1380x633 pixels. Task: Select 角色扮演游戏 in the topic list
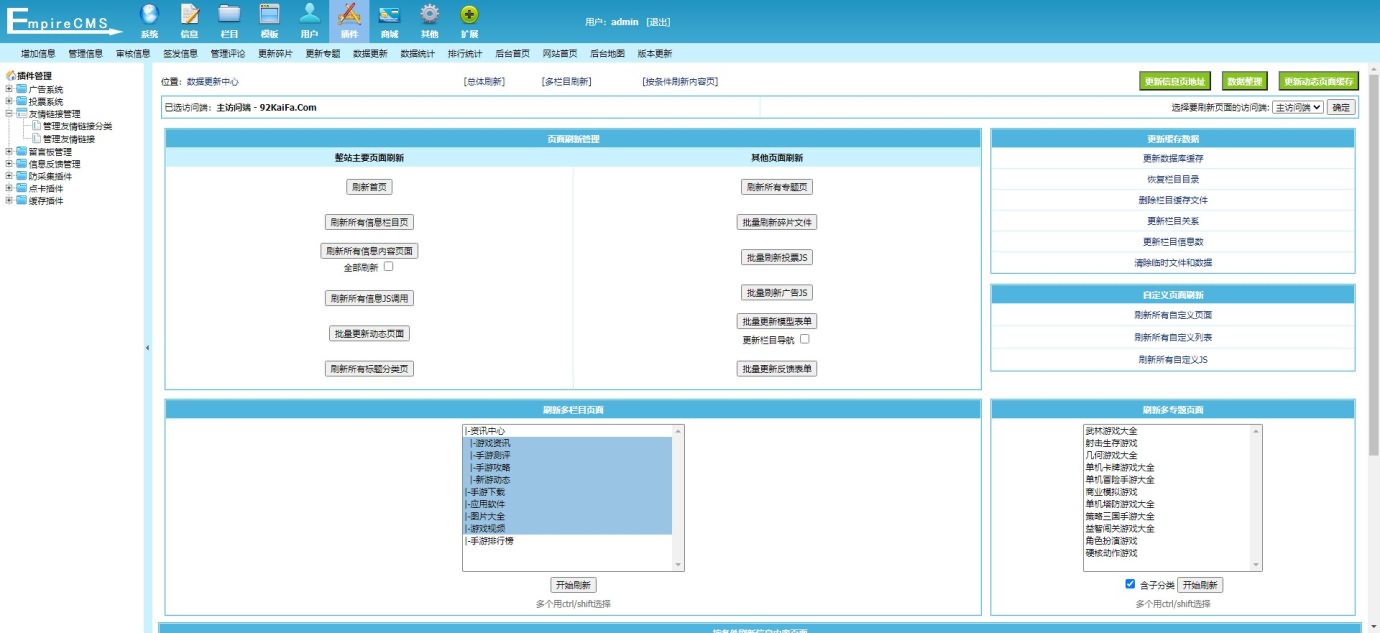coord(1166,541)
